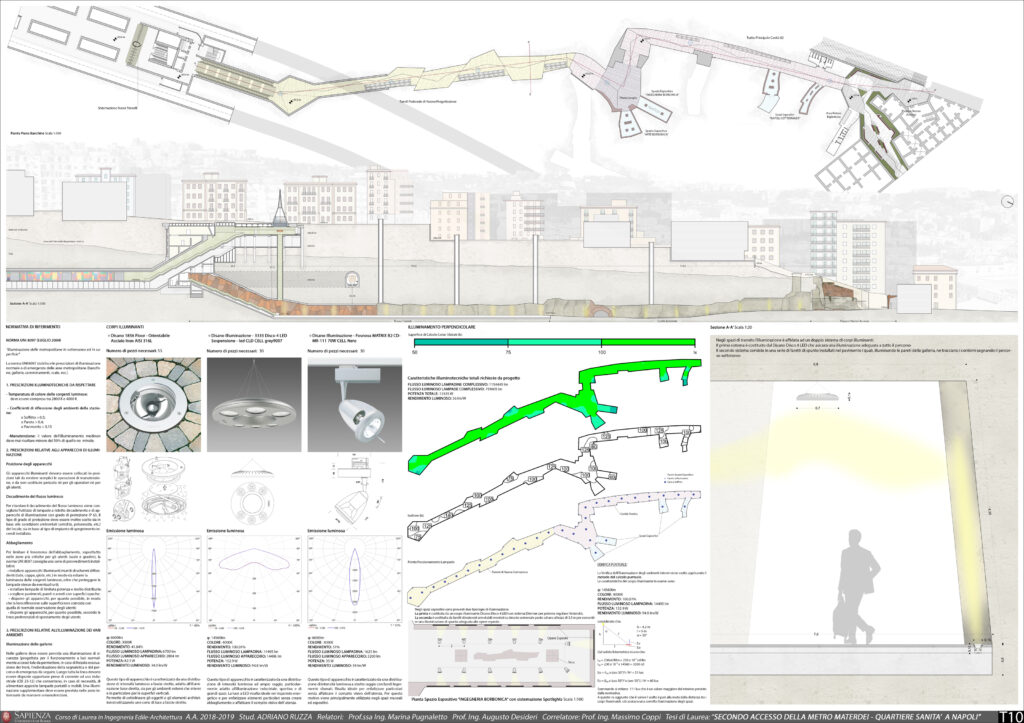Click the north arrow compass symbol

coord(1008,202)
